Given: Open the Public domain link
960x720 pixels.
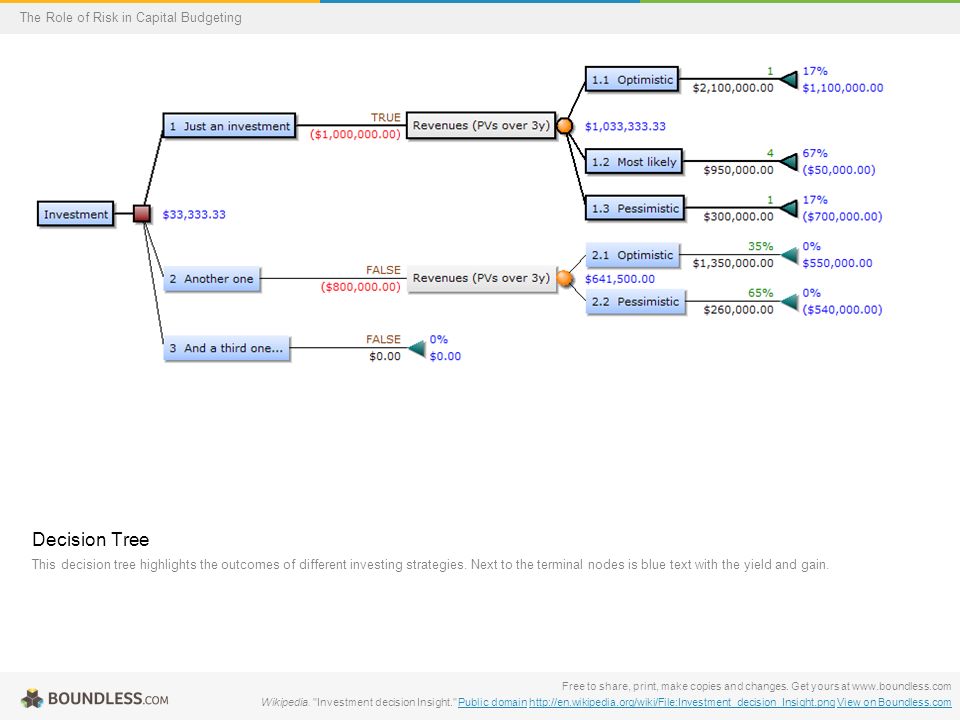Looking at the screenshot, I should [x=492, y=702].
